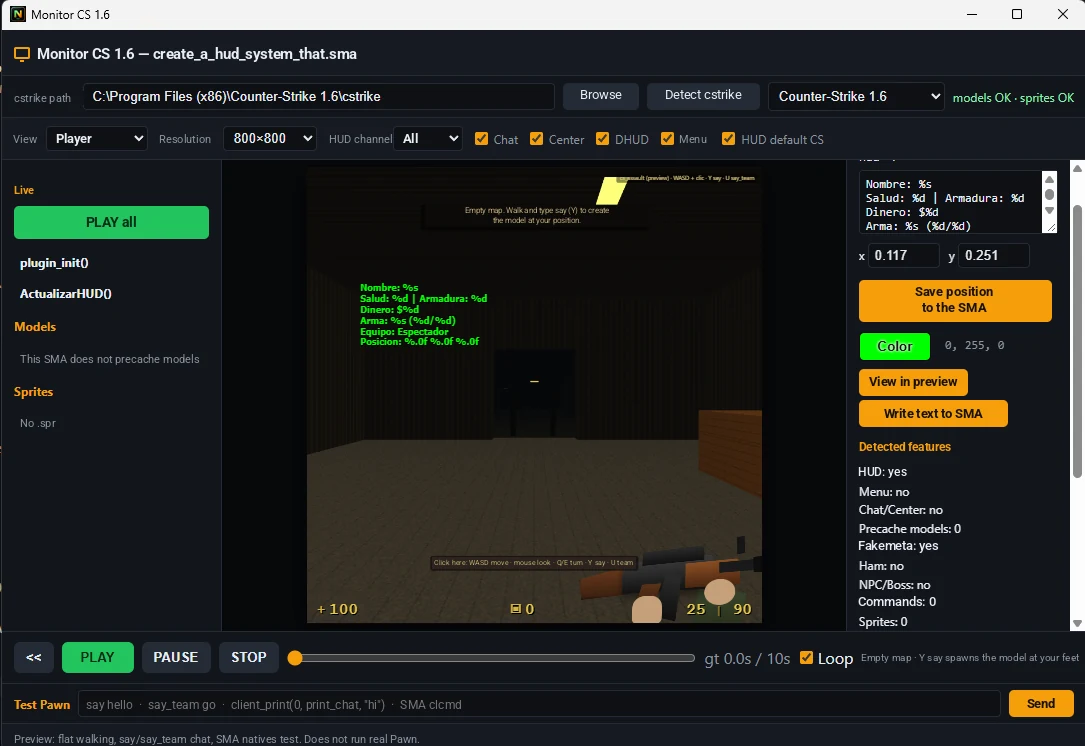This screenshot has width=1085, height=746.
Task: Click the textarea resize grip
Action: pyautogui.click(x=1052, y=228)
